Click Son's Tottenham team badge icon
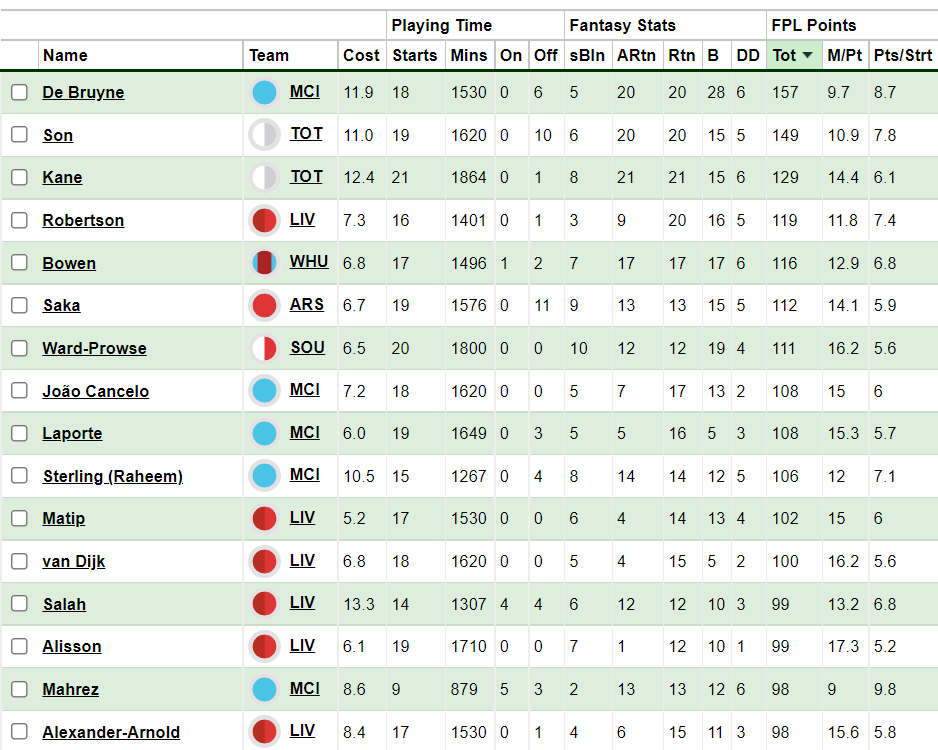The image size is (938, 750). [x=264, y=135]
